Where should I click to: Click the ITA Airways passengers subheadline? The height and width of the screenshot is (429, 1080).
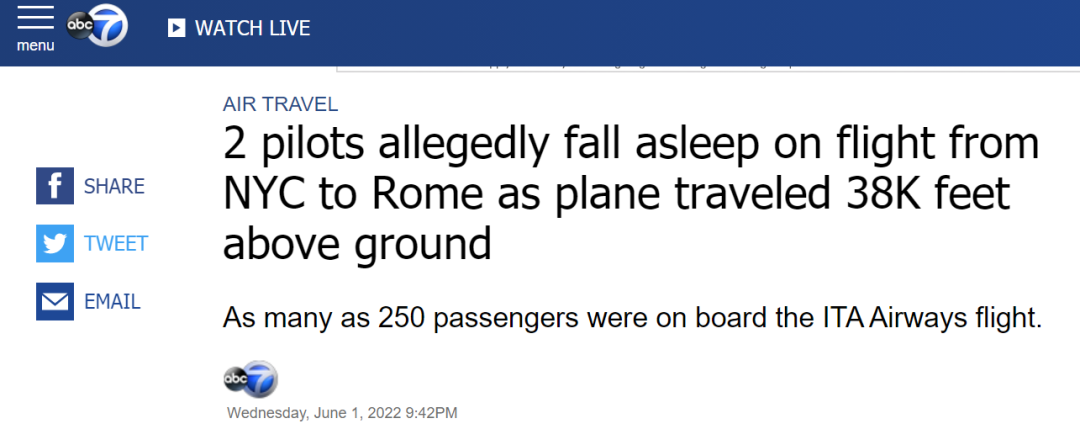tap(632, 319)
